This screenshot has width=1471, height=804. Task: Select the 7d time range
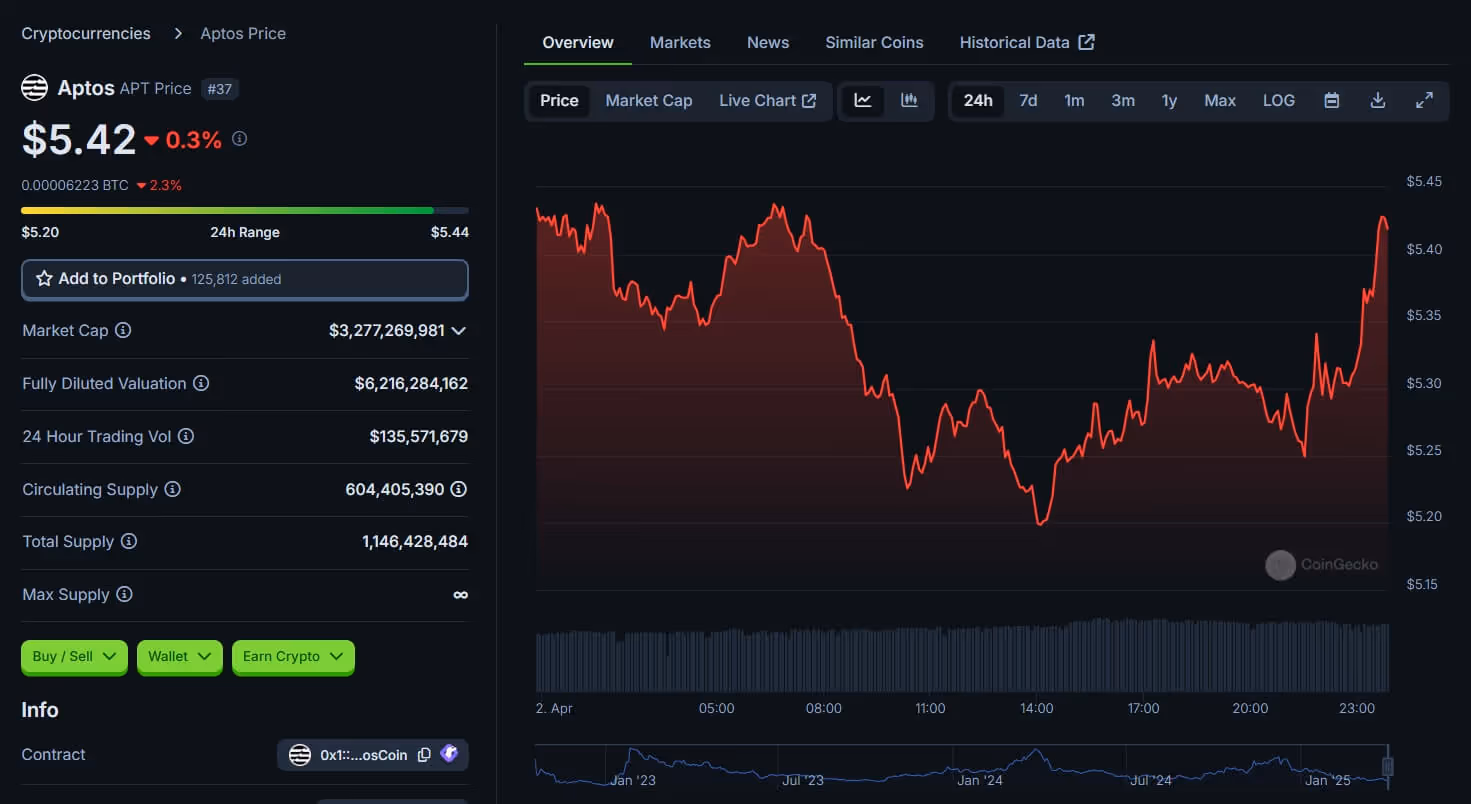coord(1028,100)
